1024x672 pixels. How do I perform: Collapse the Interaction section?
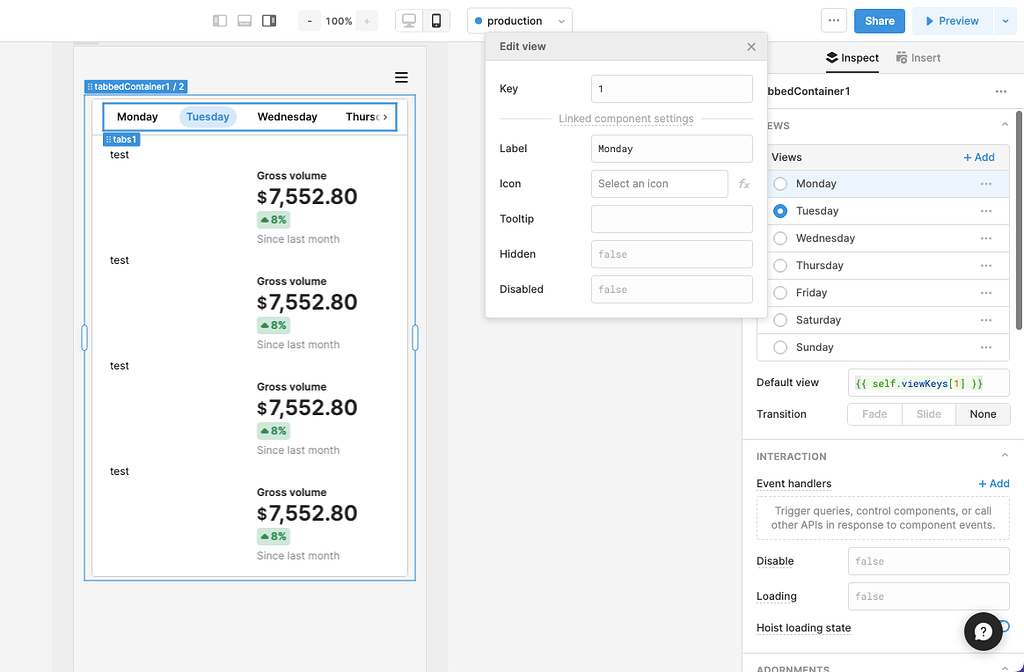pyautogui.click(x=1004, y=456)
